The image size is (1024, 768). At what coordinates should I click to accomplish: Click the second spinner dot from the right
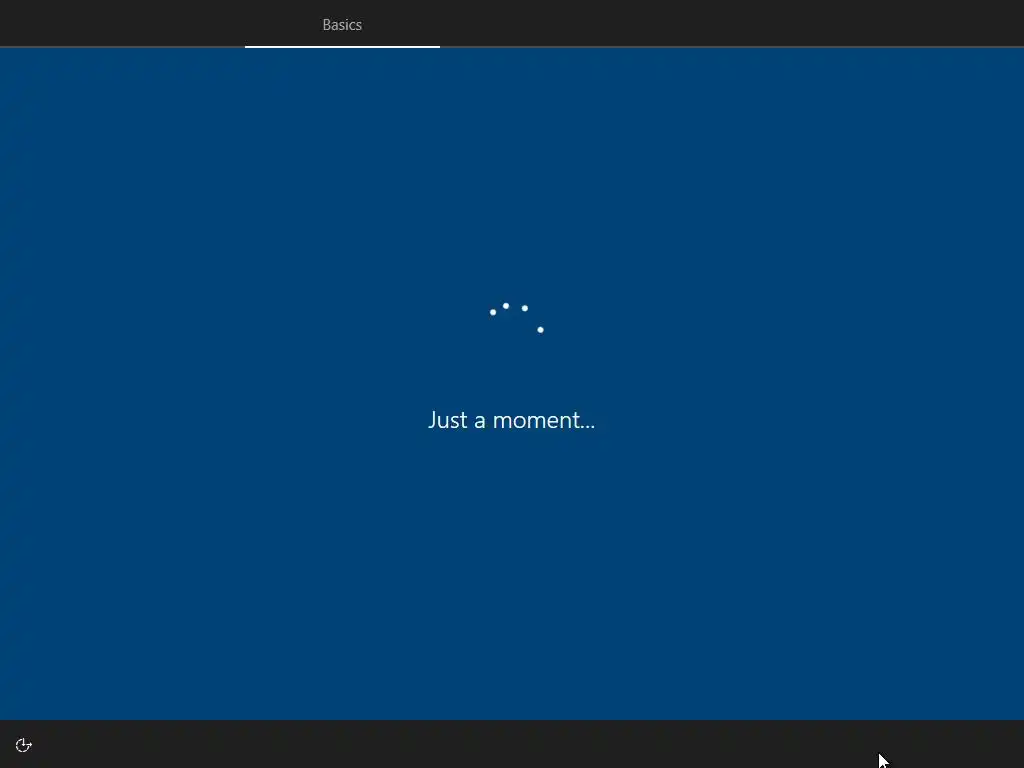click(524, 308)
